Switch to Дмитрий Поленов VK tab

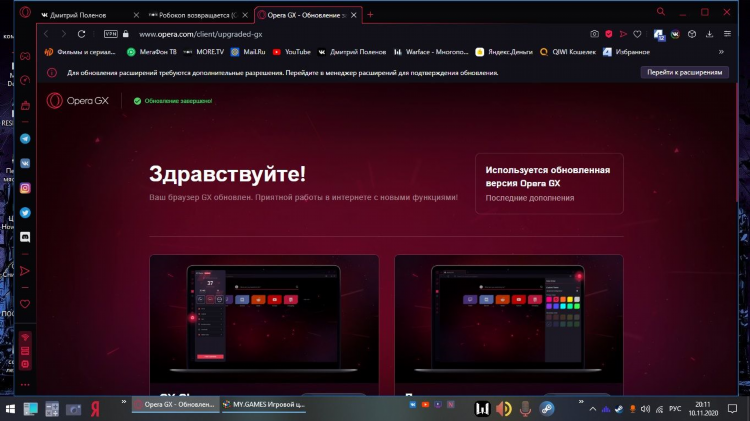[x=84, y=15]
